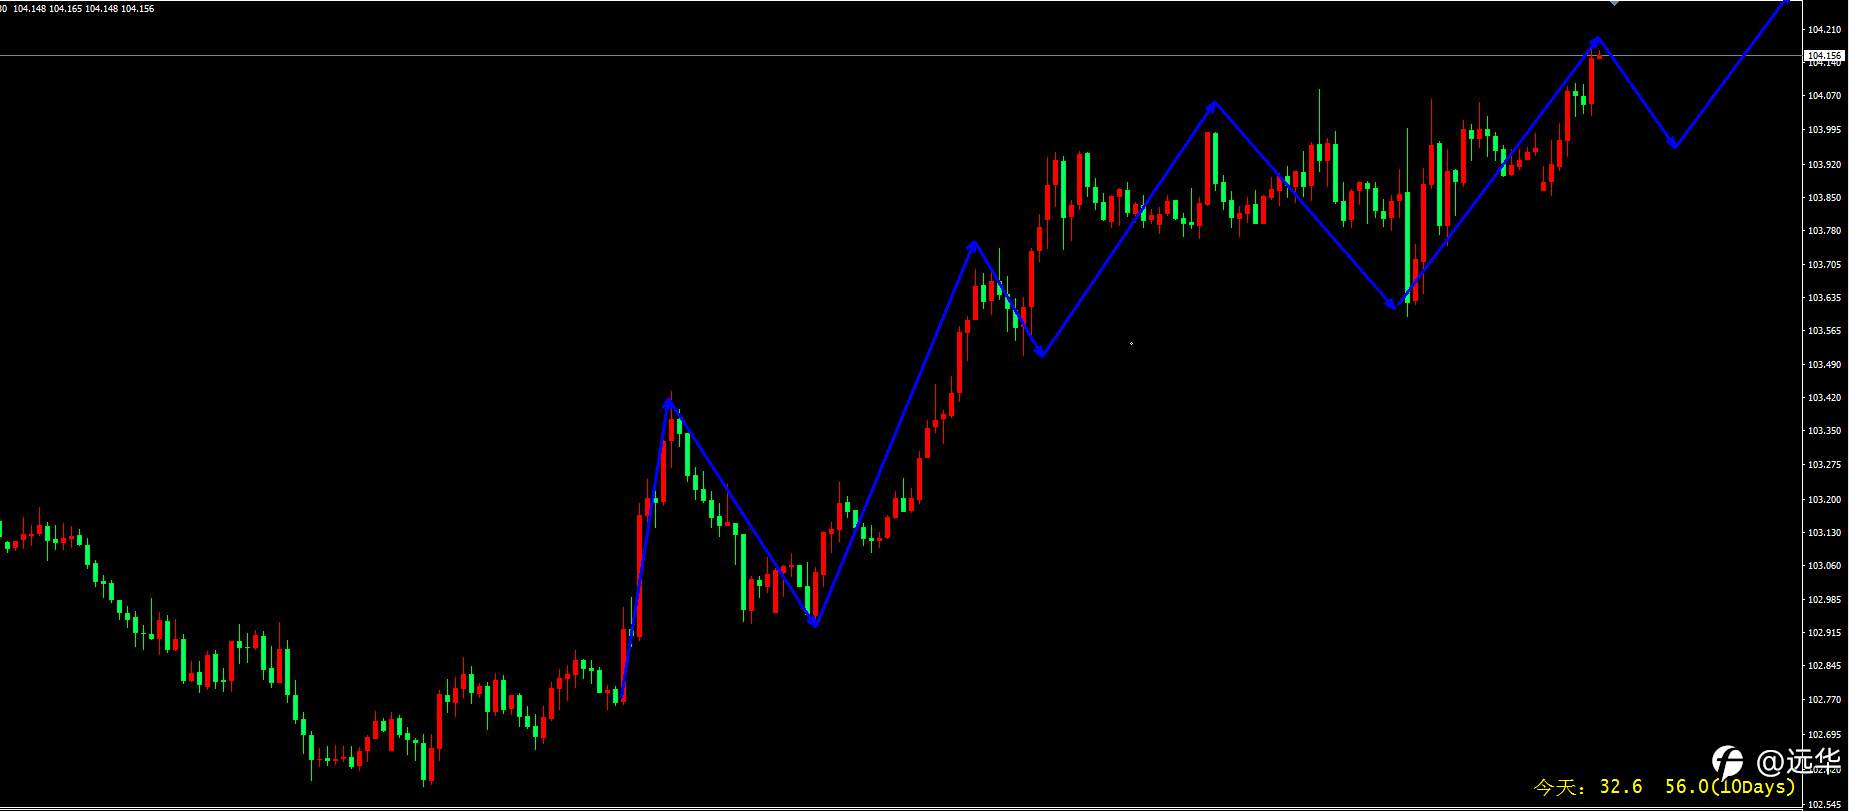
Task: Click the 103.780 price axis label
Action: click(x=1825, y=231)
